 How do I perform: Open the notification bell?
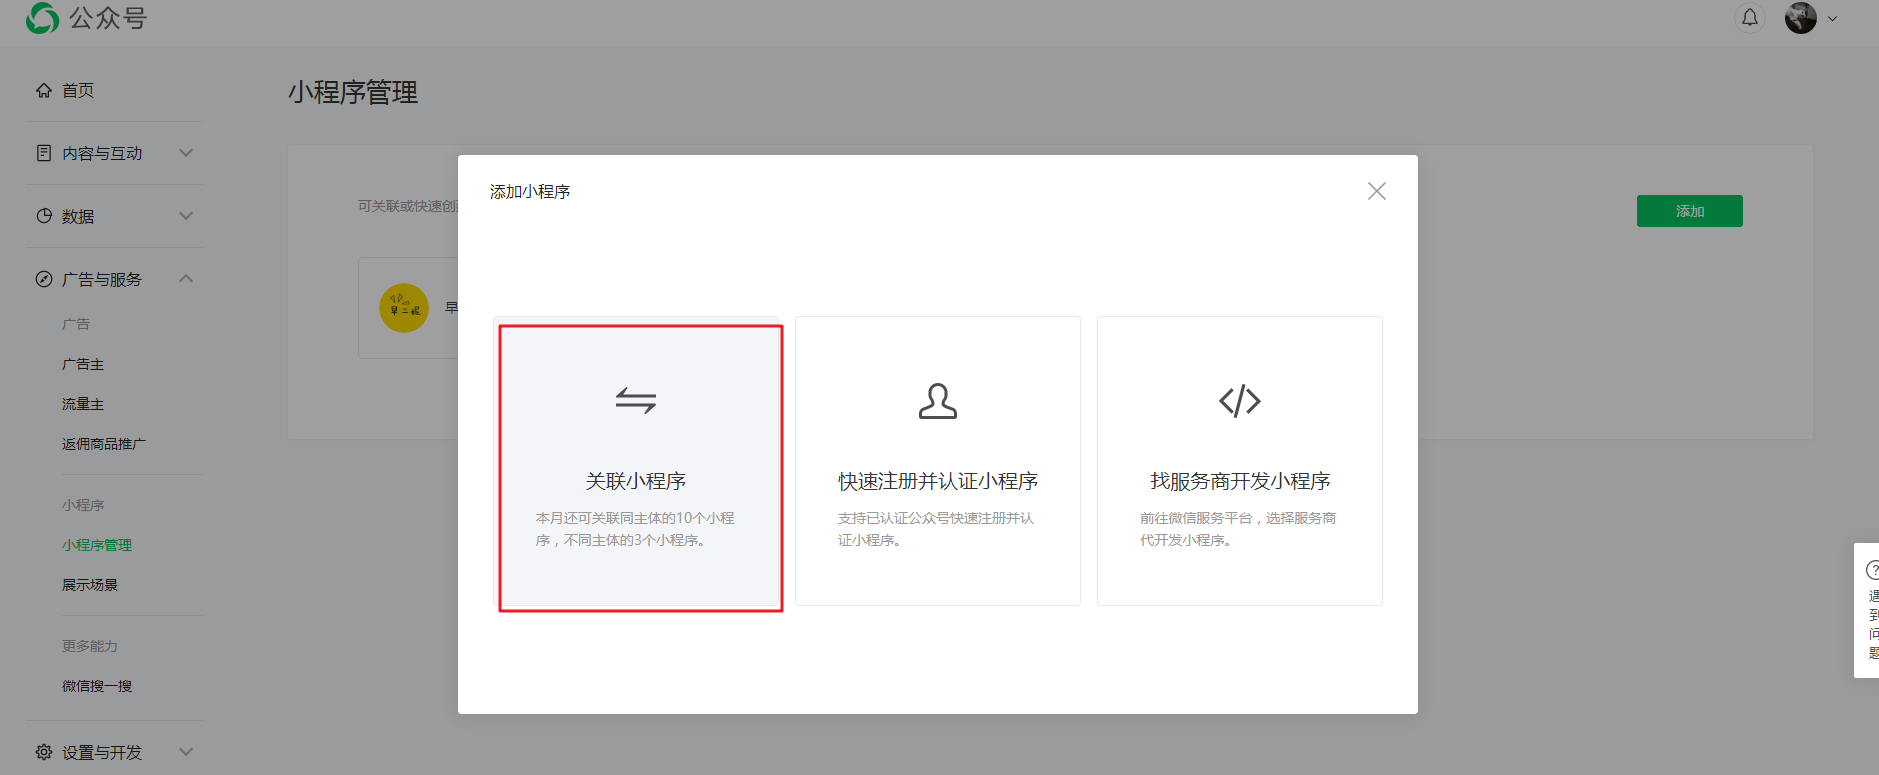pyautogui.click(x=1749, y=18)
